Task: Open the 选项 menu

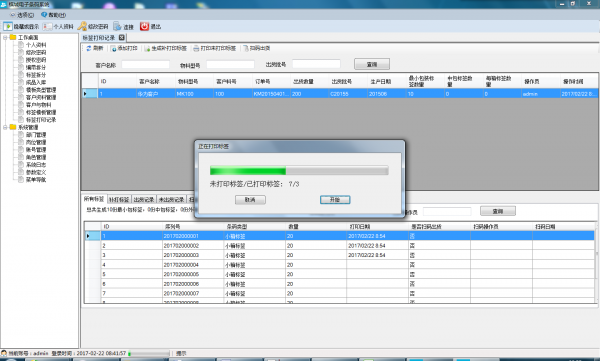Action: click(x=22, y=15)
